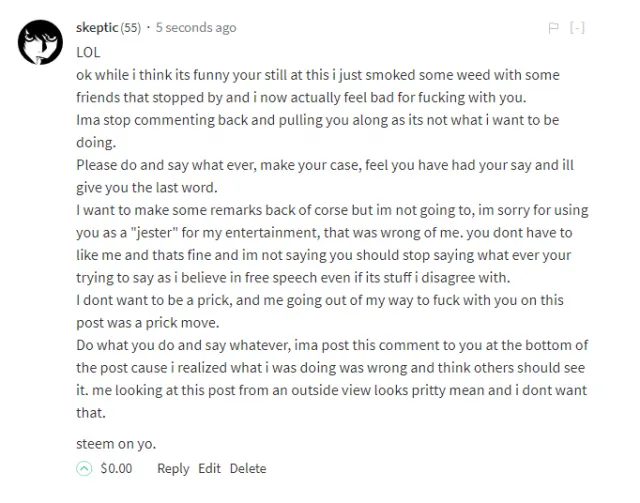Flag this comment using the flag icon
Screen dimensions: 640x503
553,28
